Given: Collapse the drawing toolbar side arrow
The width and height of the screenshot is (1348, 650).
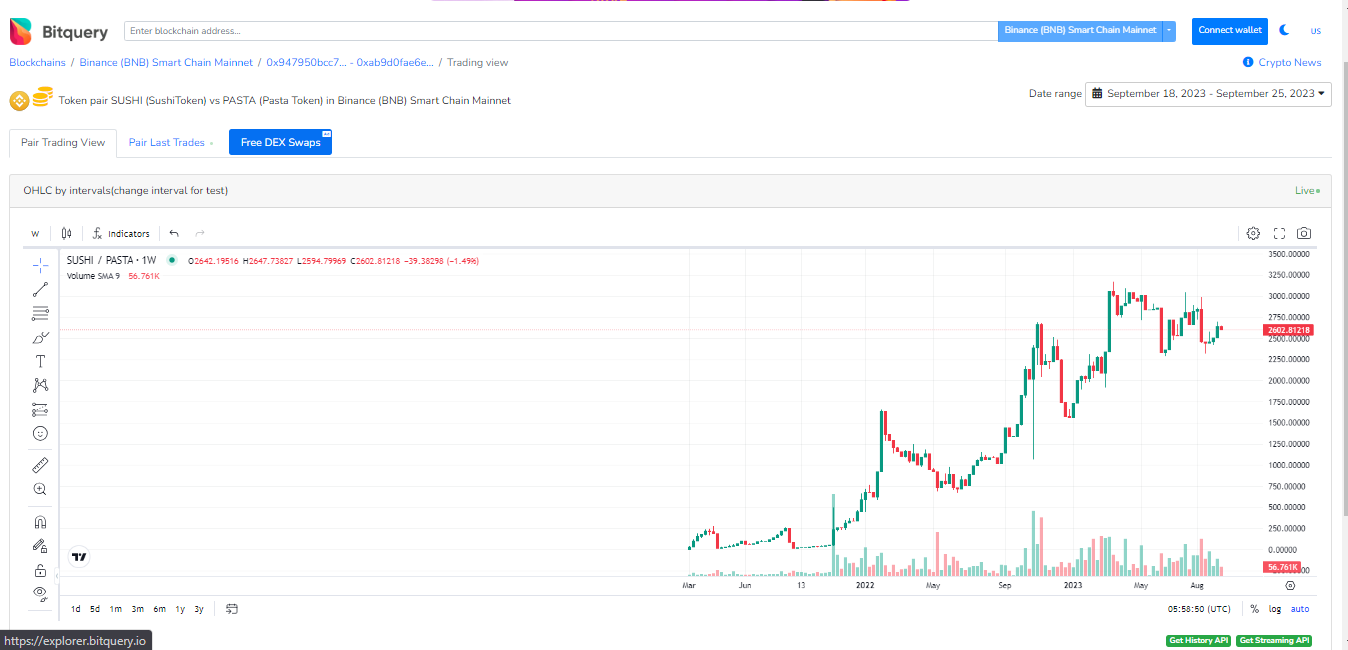Looking at the screenshot, I should point(58,578).
